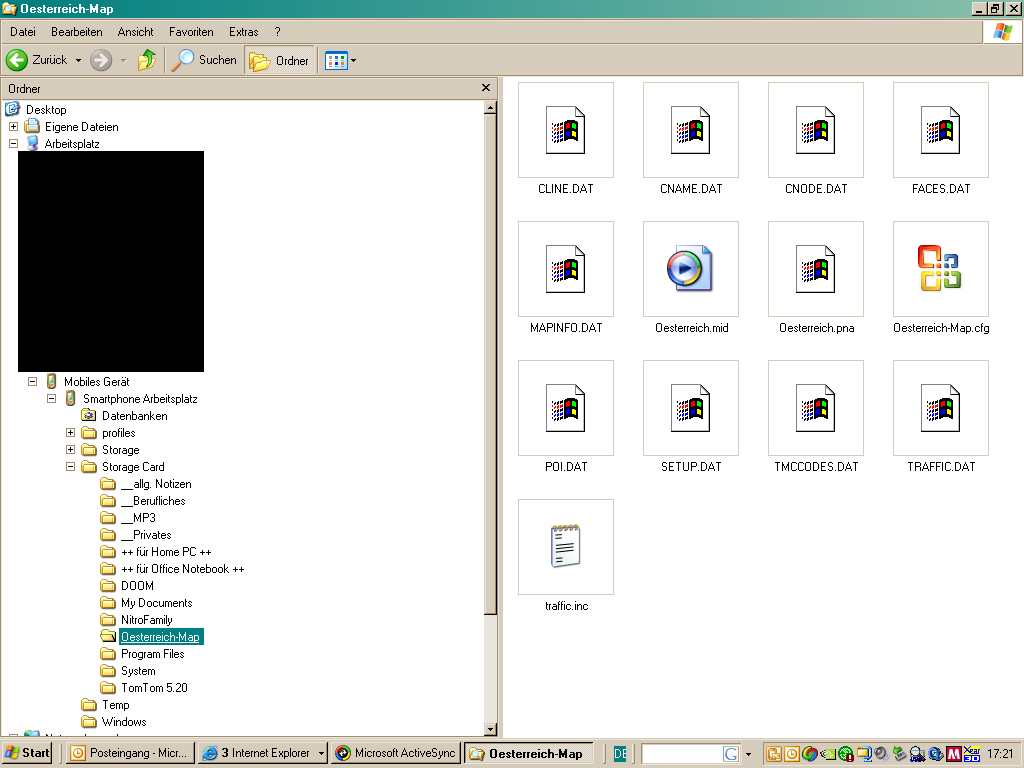
Task: Select the __Privates folder
Action: (146, 535)
